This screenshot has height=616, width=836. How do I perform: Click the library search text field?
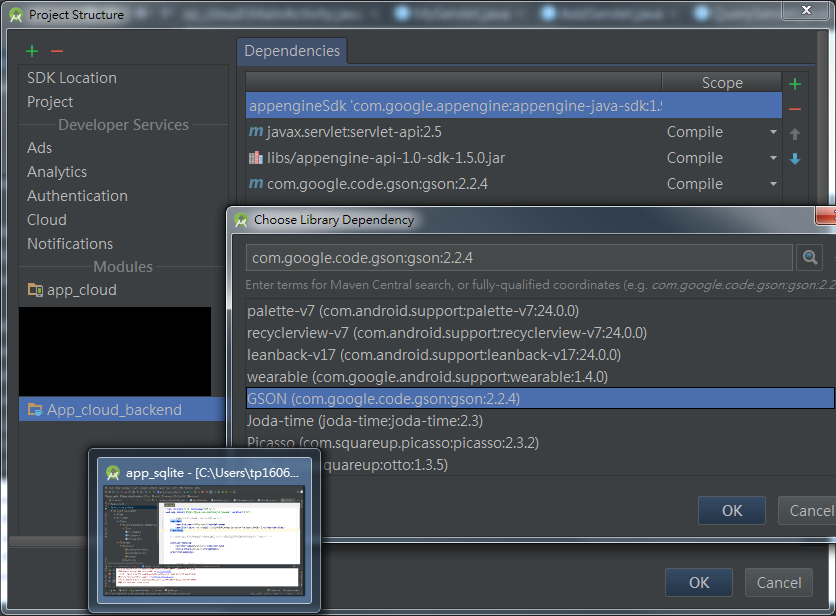[519, 258]
